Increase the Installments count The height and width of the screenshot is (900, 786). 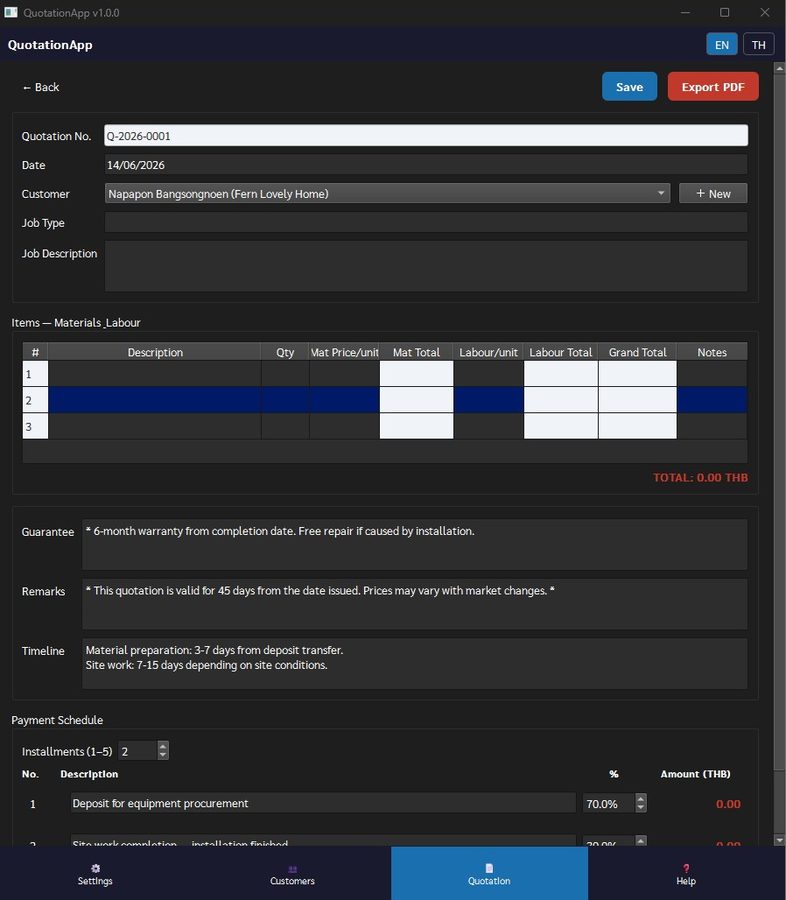[x=163, y=746]
